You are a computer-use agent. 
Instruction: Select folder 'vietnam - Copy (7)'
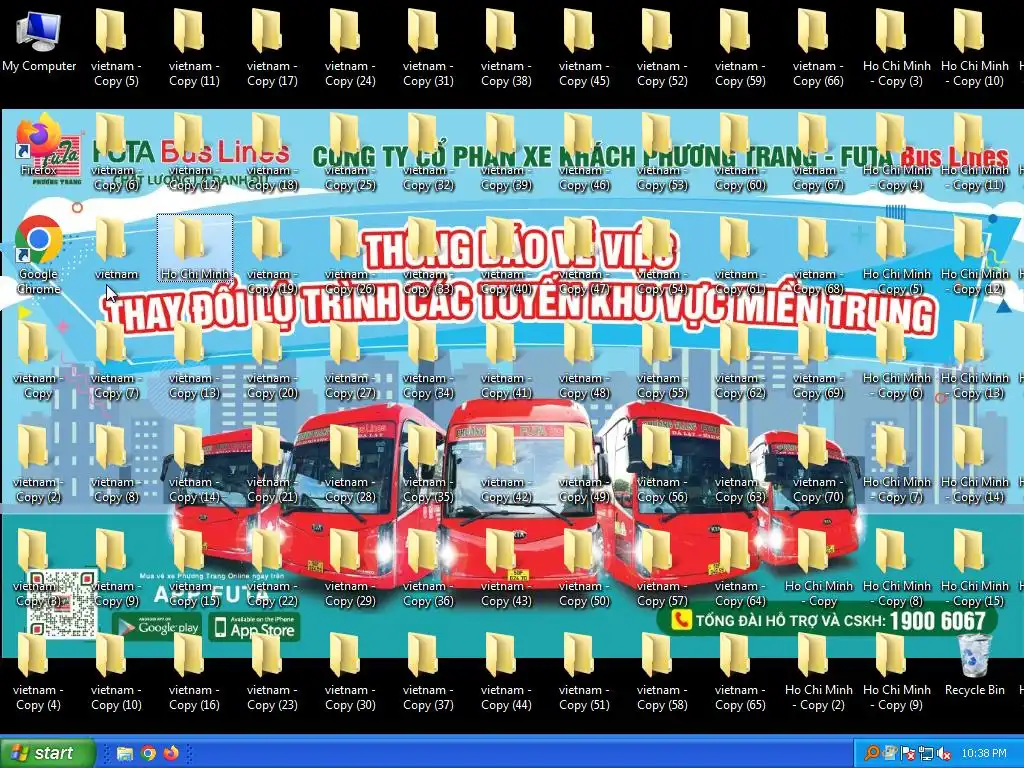pos(116,360)
